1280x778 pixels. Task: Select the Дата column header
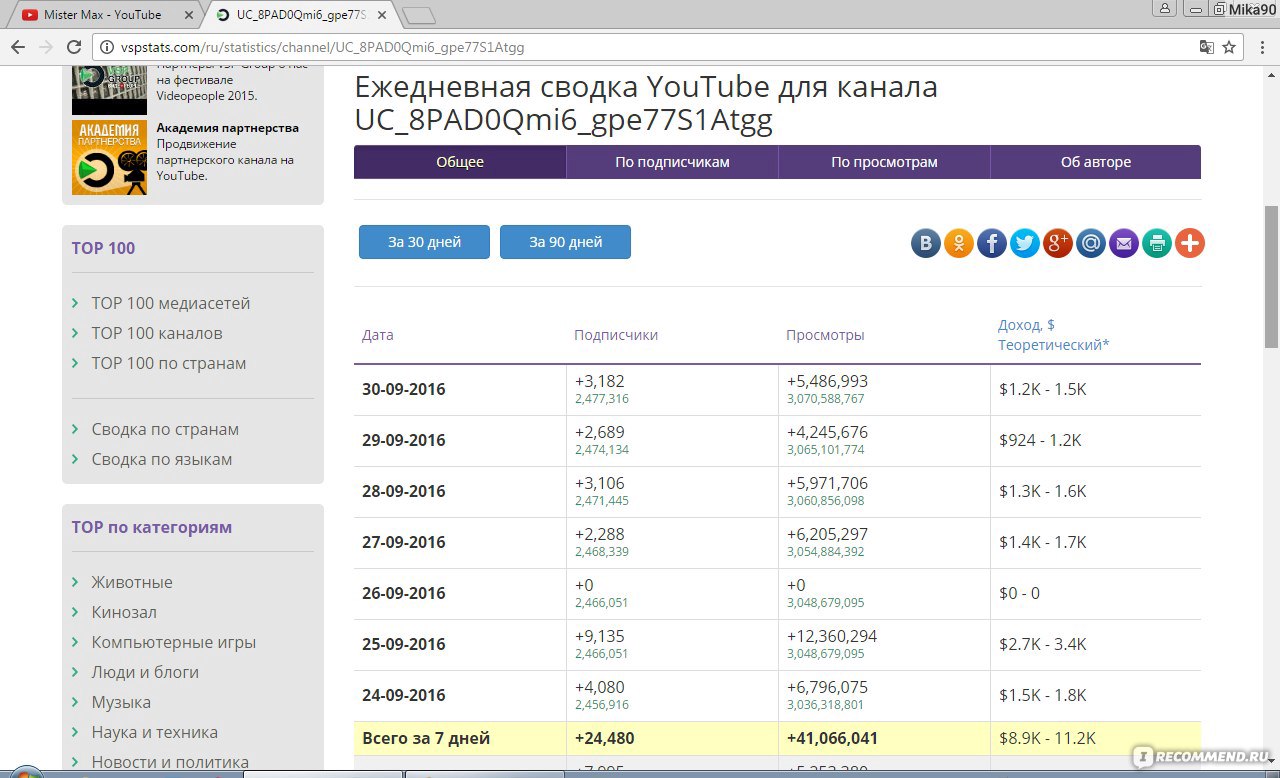click(x=378, y=335)
